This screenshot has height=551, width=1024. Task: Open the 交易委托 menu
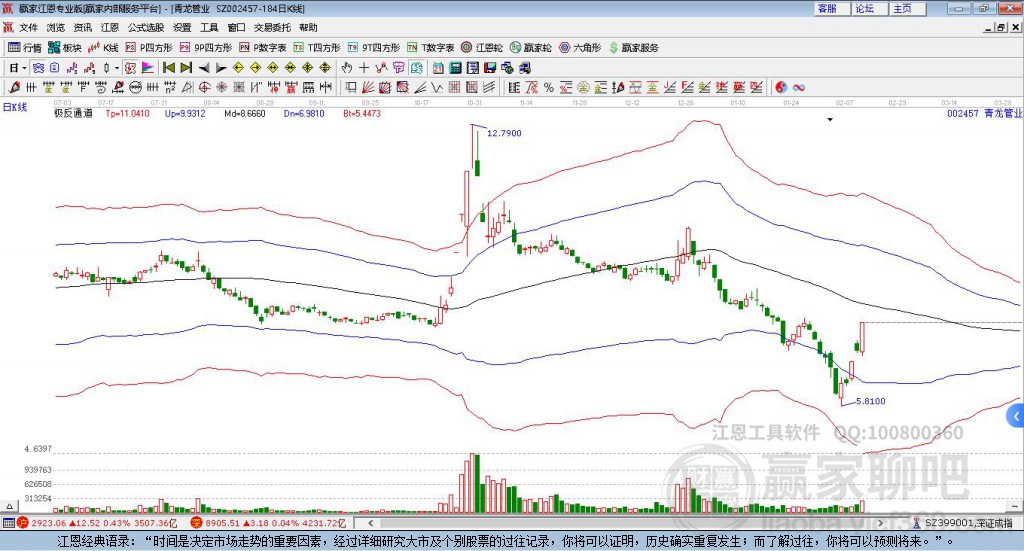tap(272, 27)
